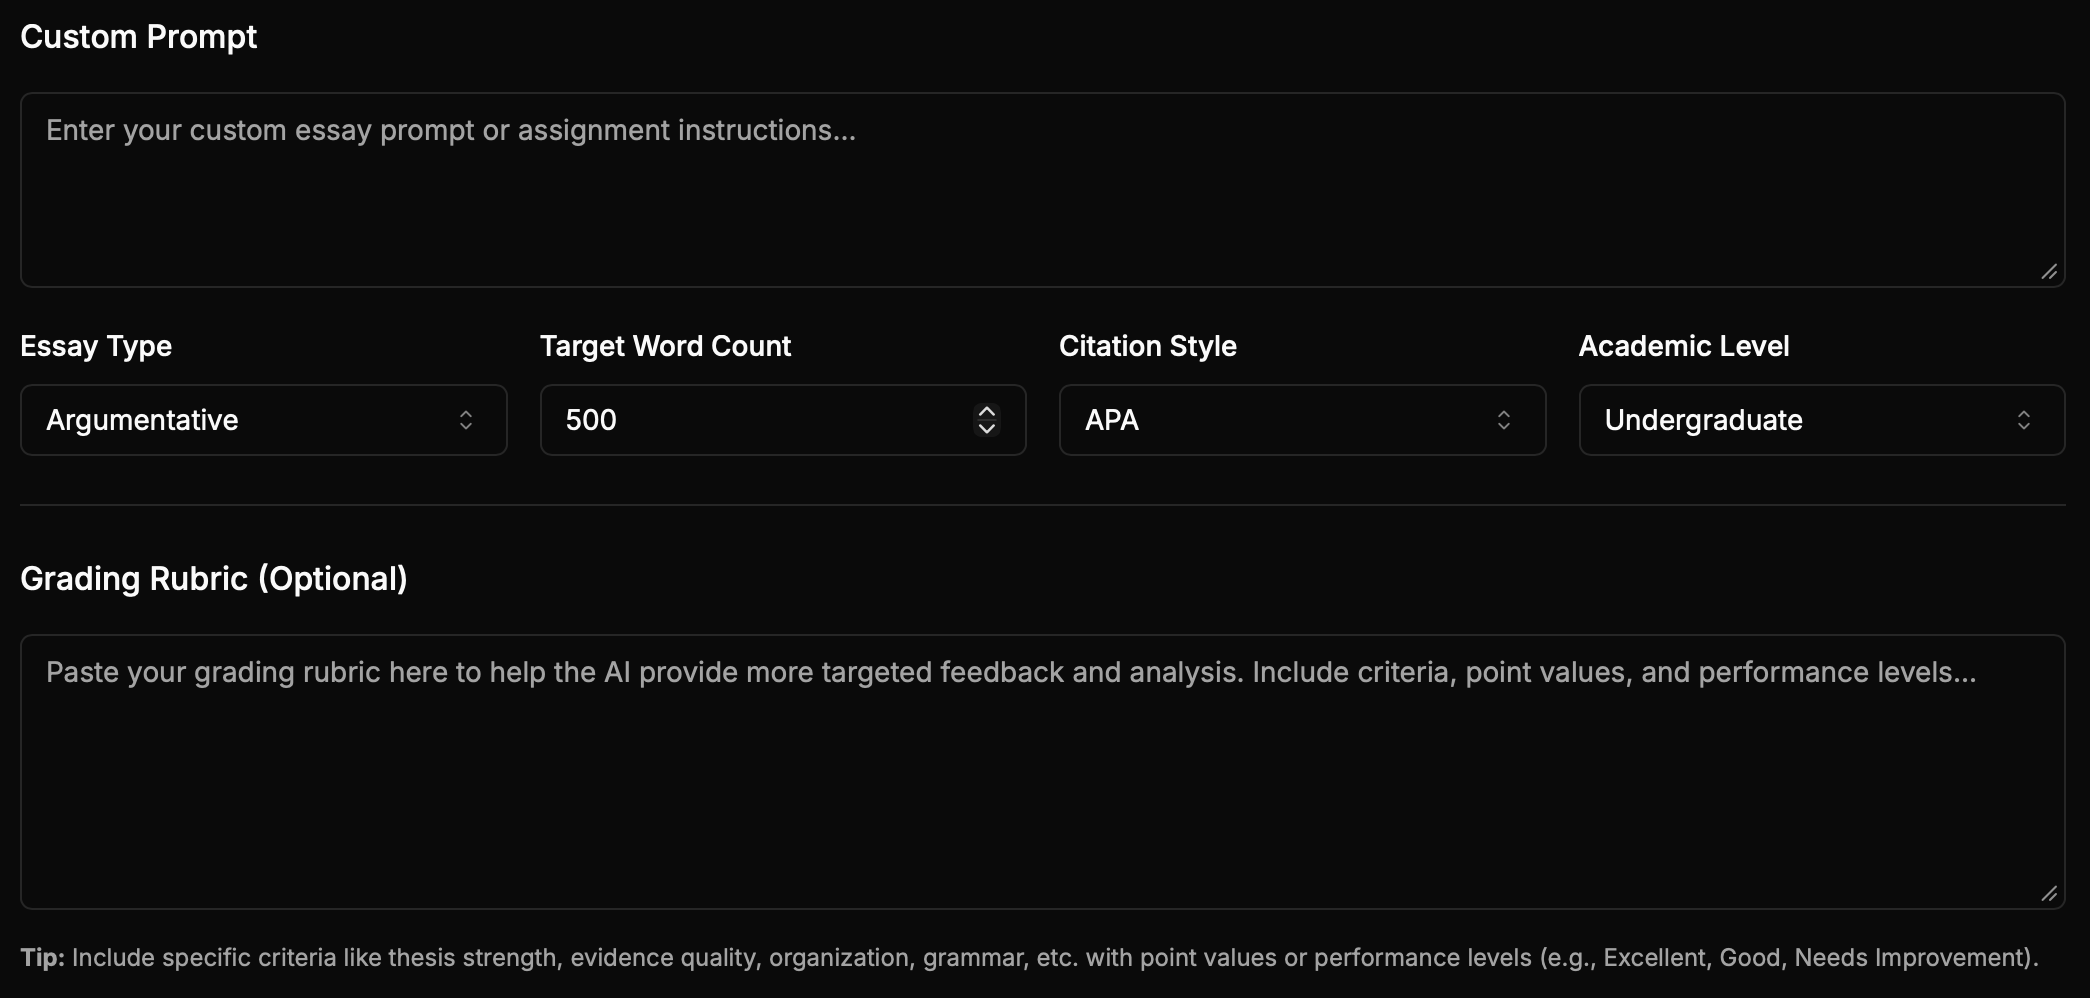Open the Academic Level selector showing Undergraduate

coord(1820,420)
